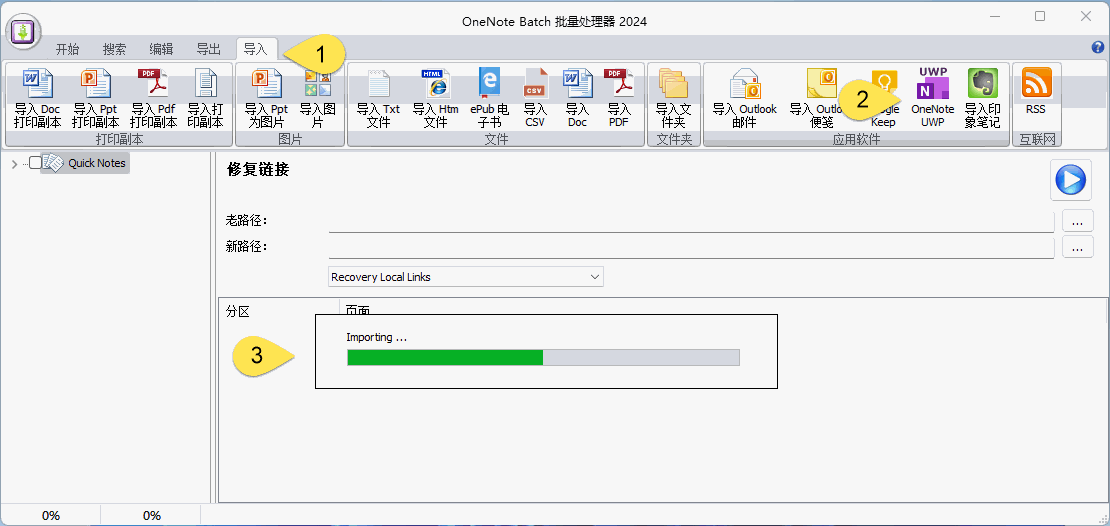Expand the Quick Notes tree node
The height and width of the screenshot is (526, 1110).
[x=13, y=163]
